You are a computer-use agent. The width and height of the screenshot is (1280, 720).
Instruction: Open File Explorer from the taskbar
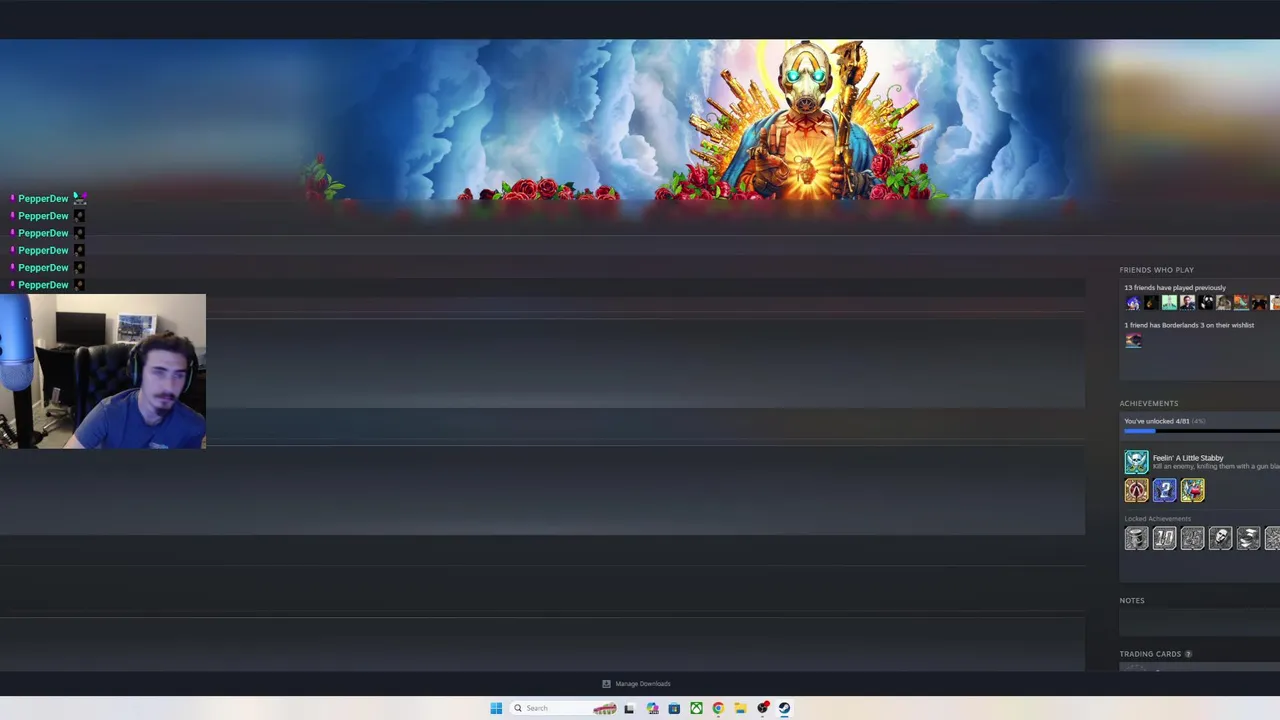[740, 708]
